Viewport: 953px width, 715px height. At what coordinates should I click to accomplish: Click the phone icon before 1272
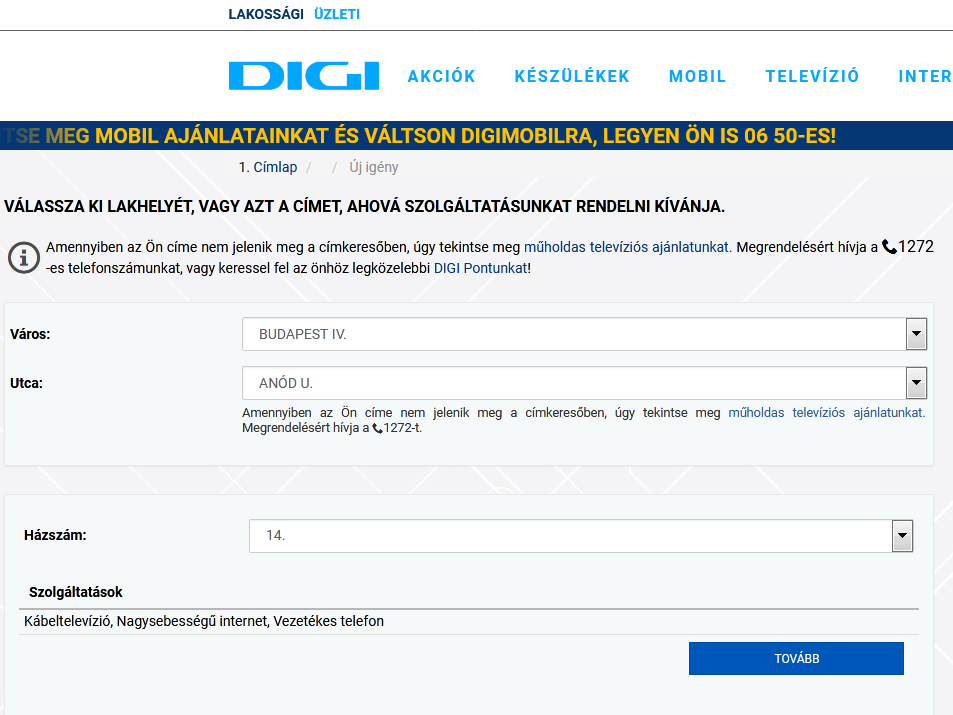tap(889, 247)
